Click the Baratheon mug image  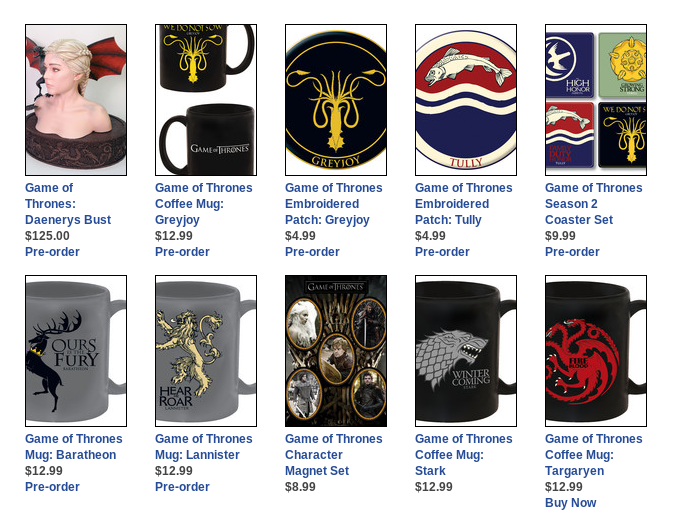[76, 351]
